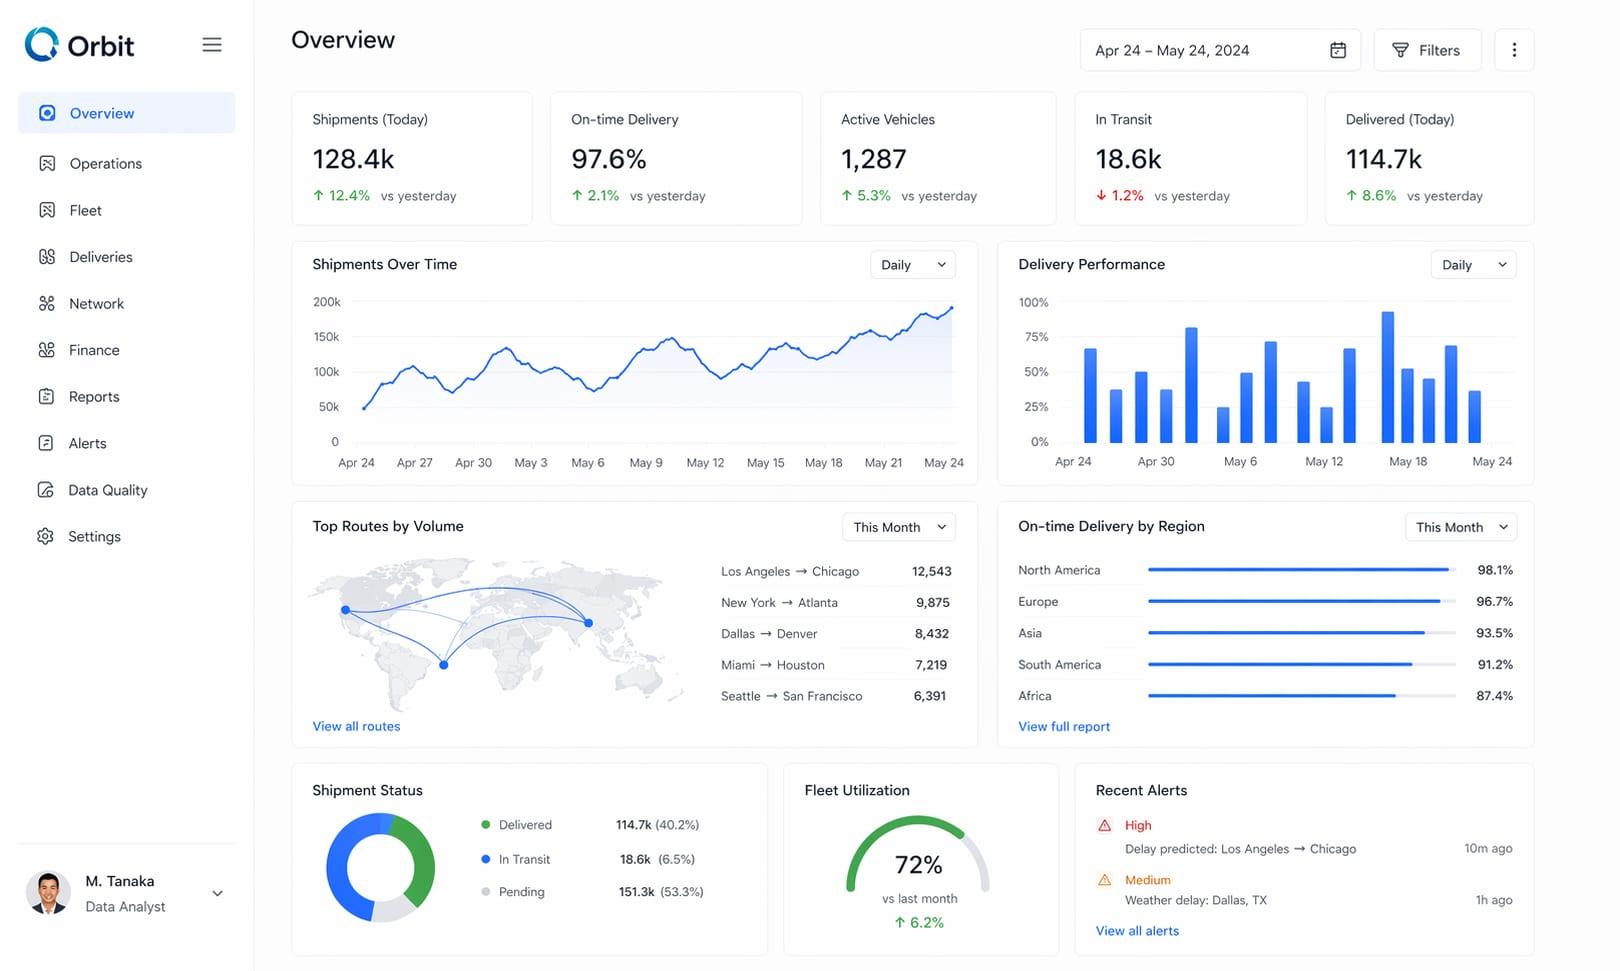
Task: Click the Overview sidebar icon
Action: [x=47, y=113]
